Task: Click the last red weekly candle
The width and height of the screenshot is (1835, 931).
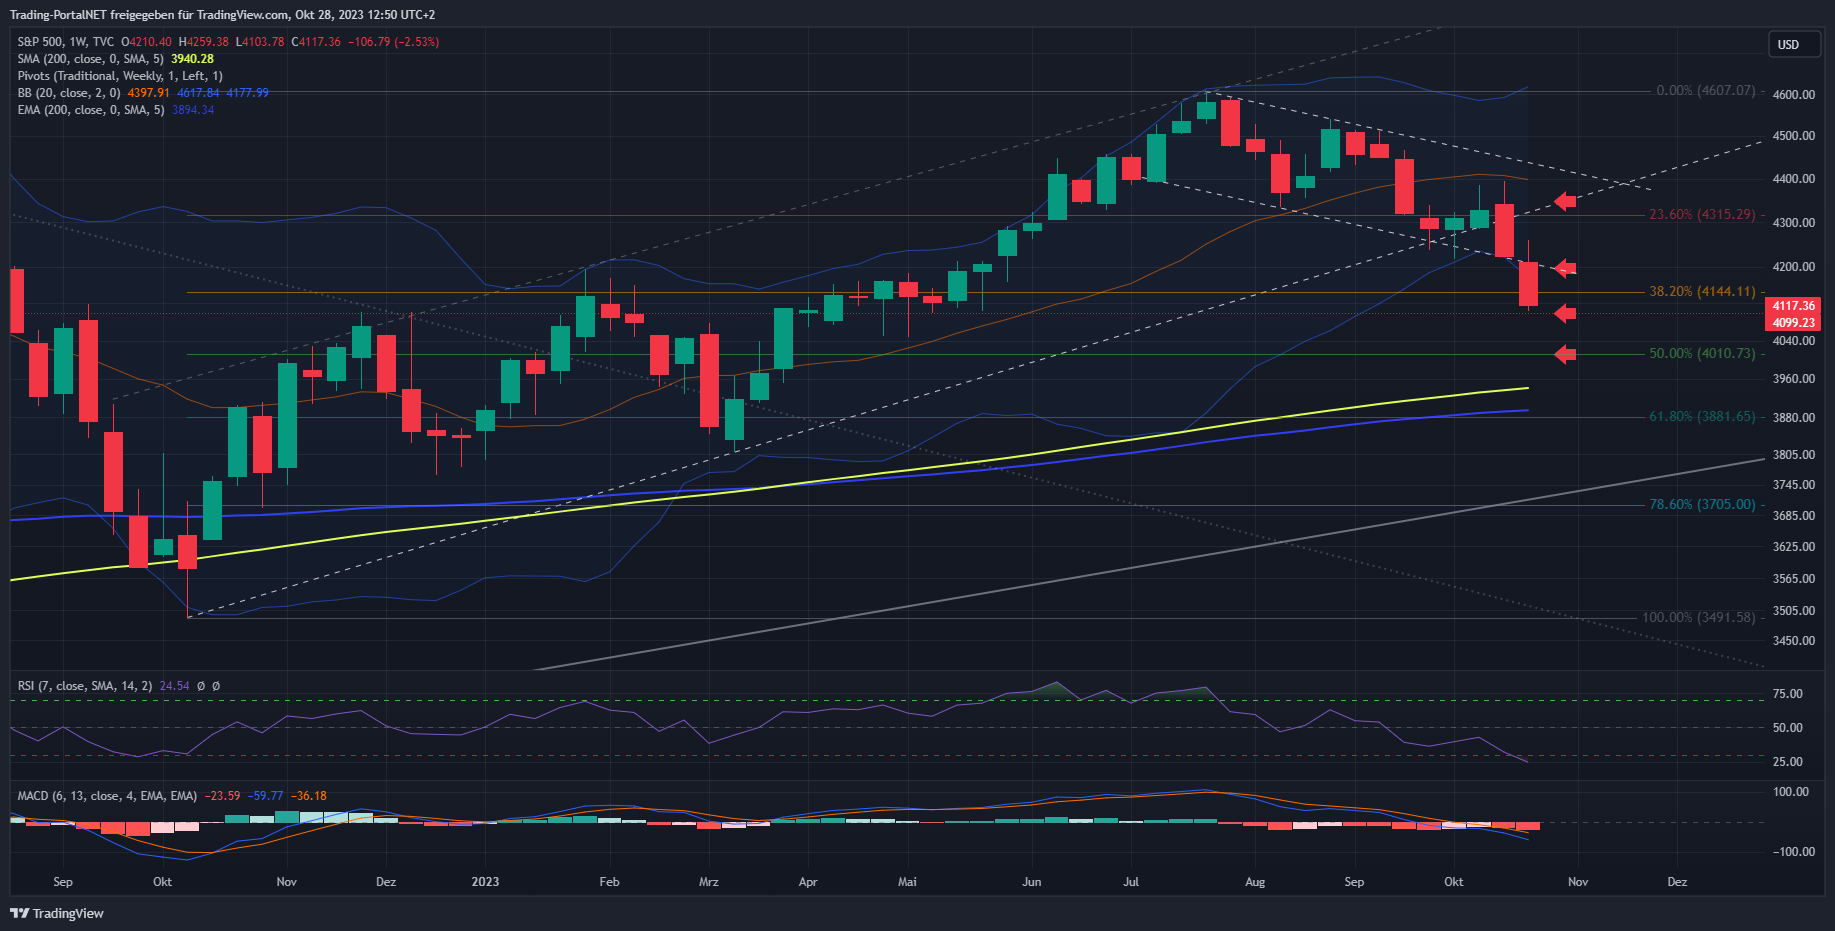Action: pyautogui.click(x=1528, y=284)
